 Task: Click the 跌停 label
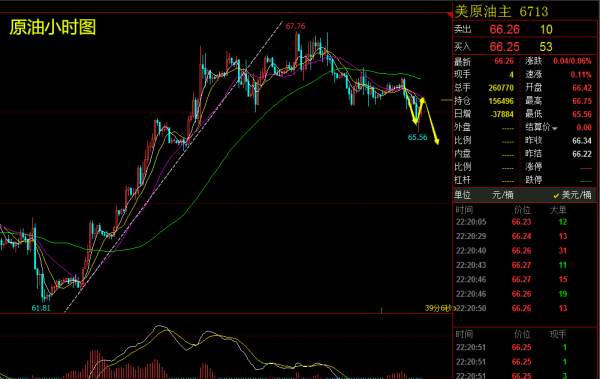533,180
